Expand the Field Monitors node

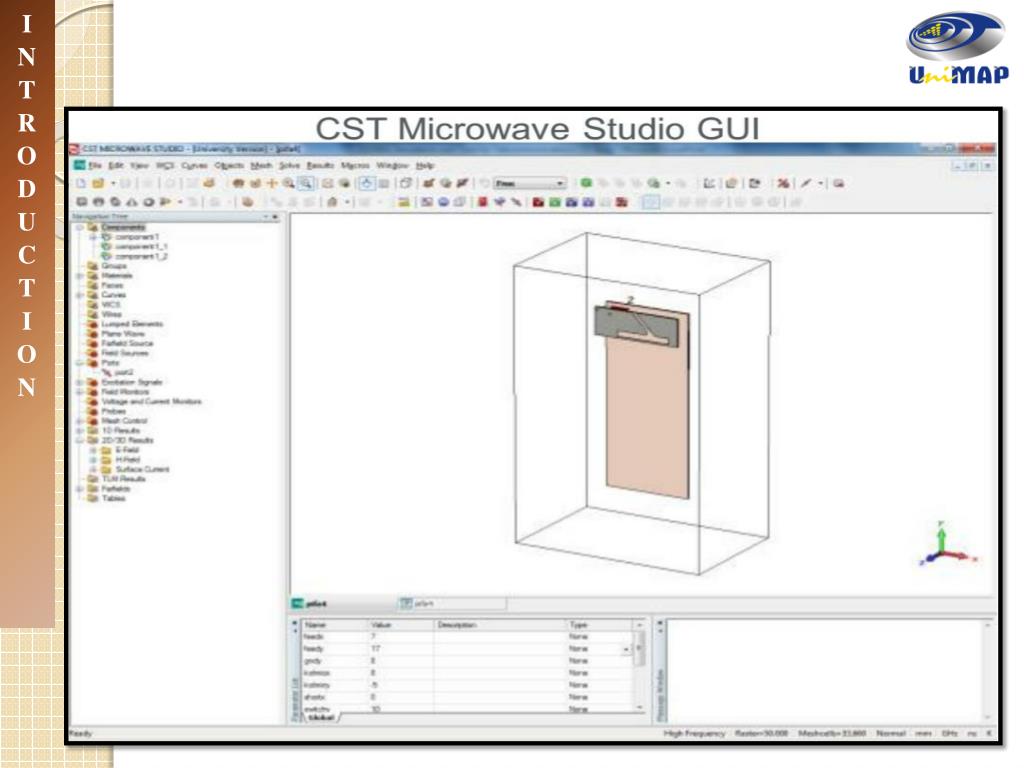coord(80,392)
